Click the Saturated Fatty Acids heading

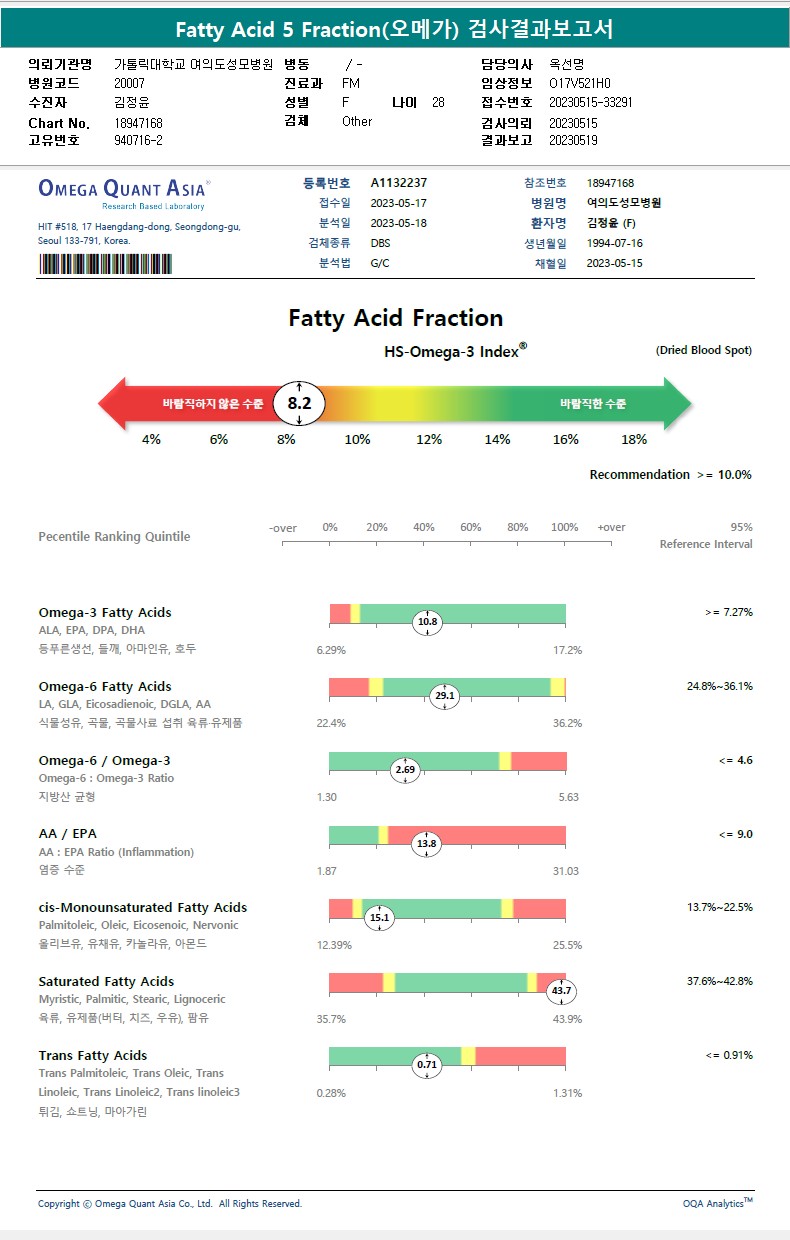[x=106, y=981]
